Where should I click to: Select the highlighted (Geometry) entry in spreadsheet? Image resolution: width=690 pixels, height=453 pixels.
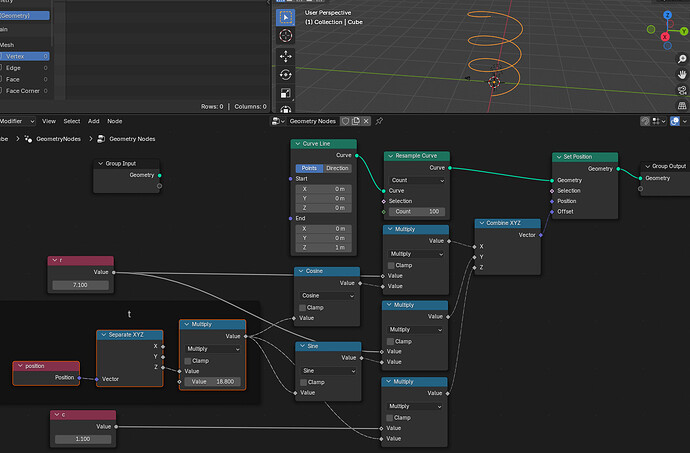coord(25,15)
